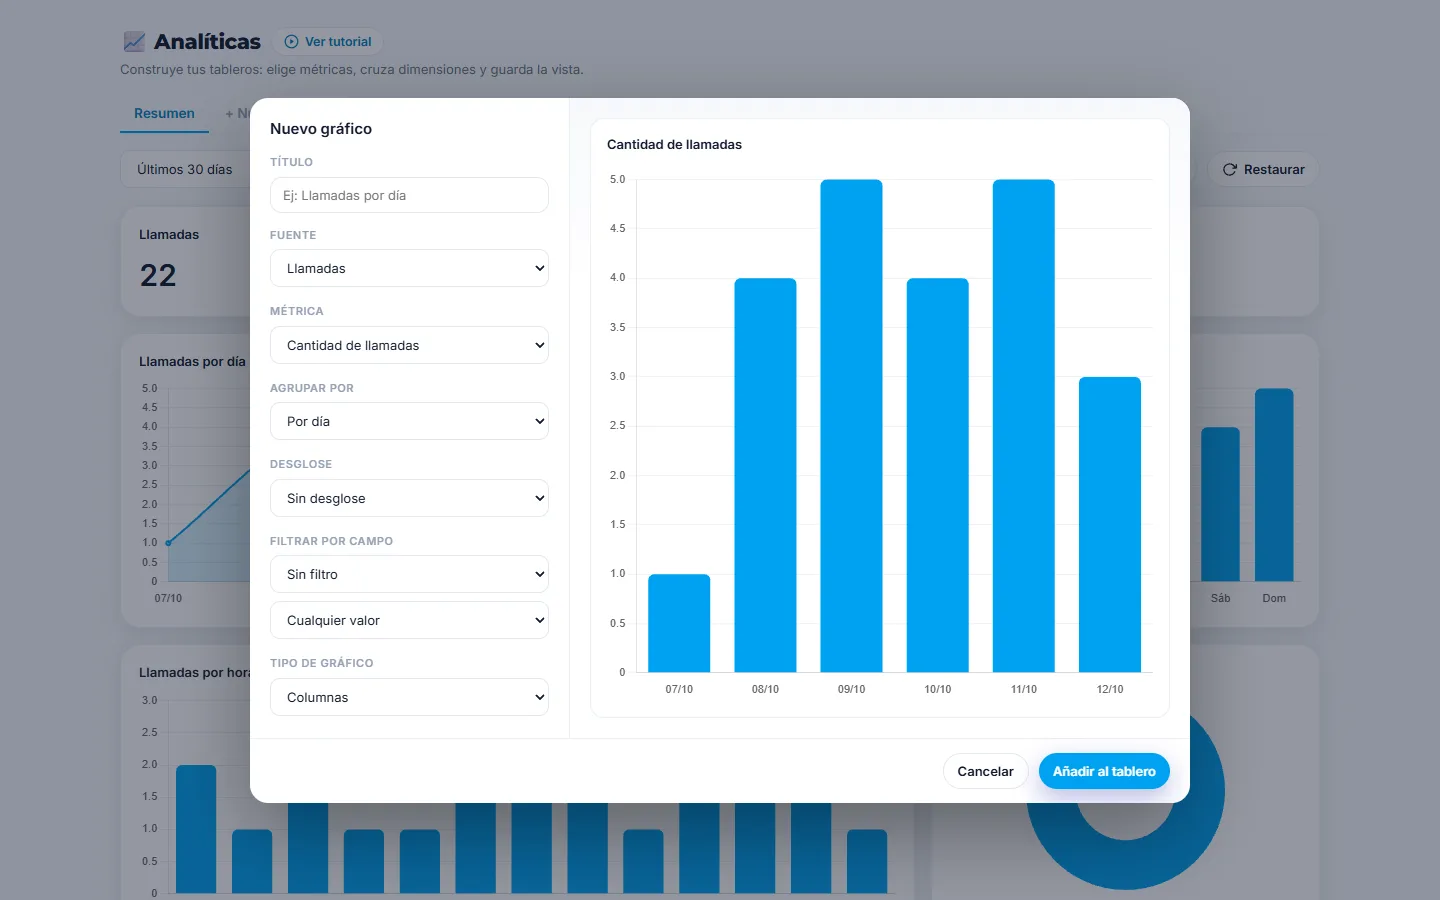Click the 12/10 bar in the preview chart
The height and width of the screenshot is (900, 1440).
click(1109, 524)
